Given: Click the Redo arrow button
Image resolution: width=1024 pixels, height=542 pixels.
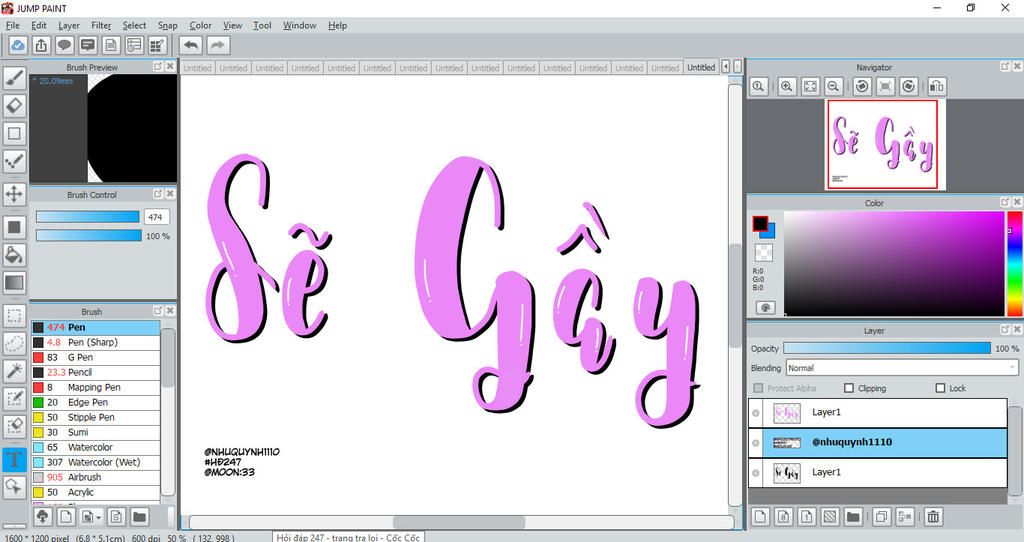Looking at the screenshot, I should [x=218, y=45].
